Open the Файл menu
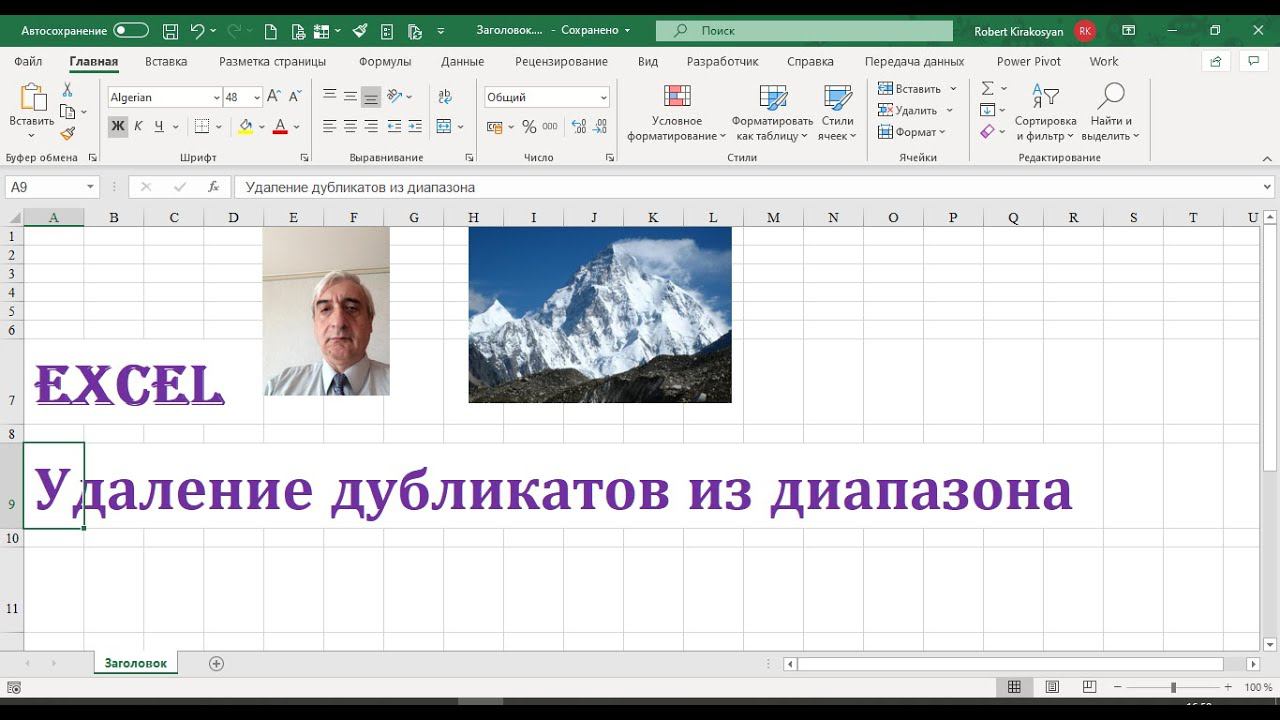Viewport: 1280px width, 720px height. 28,61
